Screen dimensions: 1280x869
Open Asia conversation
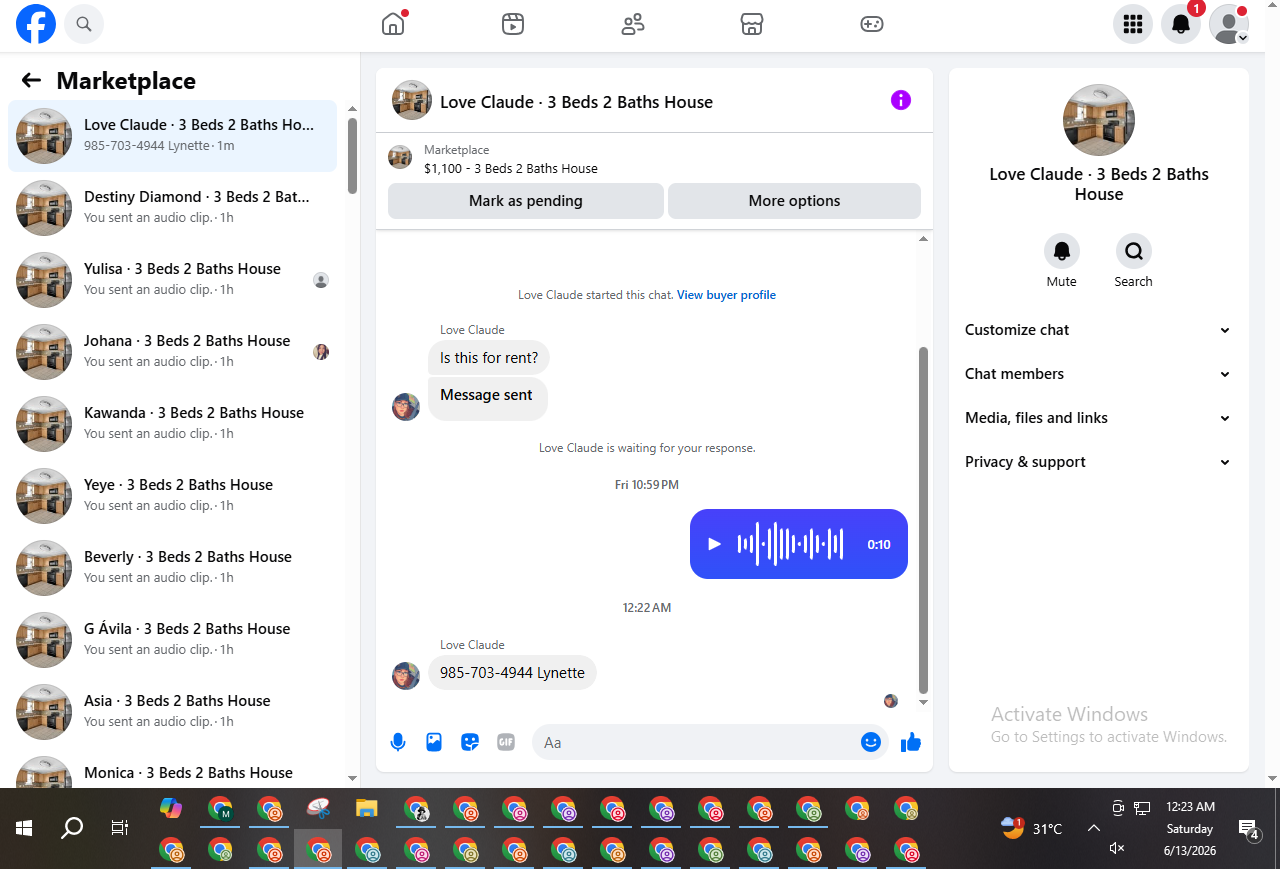point(172,712)
